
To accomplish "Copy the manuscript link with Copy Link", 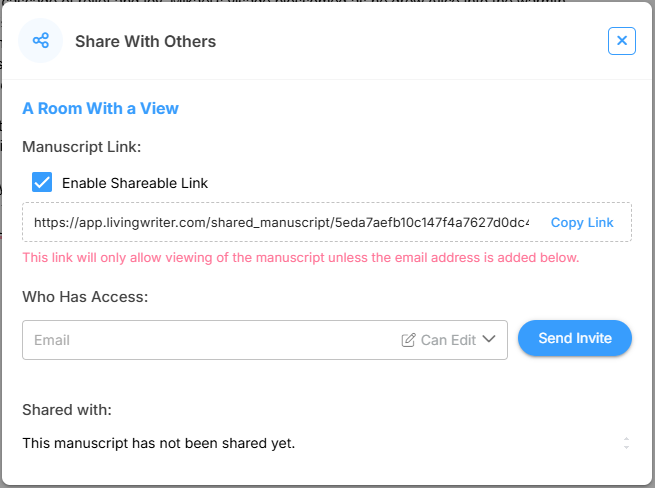I will click(582, 222).
